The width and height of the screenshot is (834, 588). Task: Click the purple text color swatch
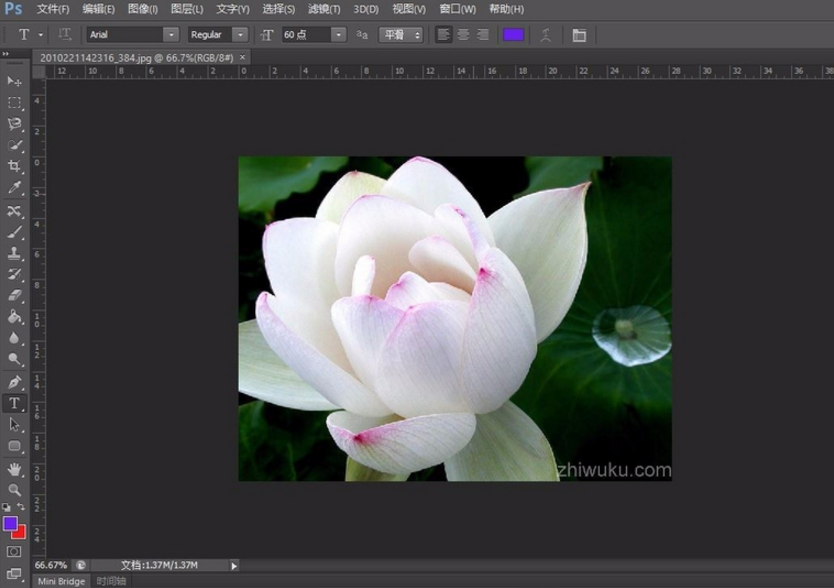coord(513,34)
